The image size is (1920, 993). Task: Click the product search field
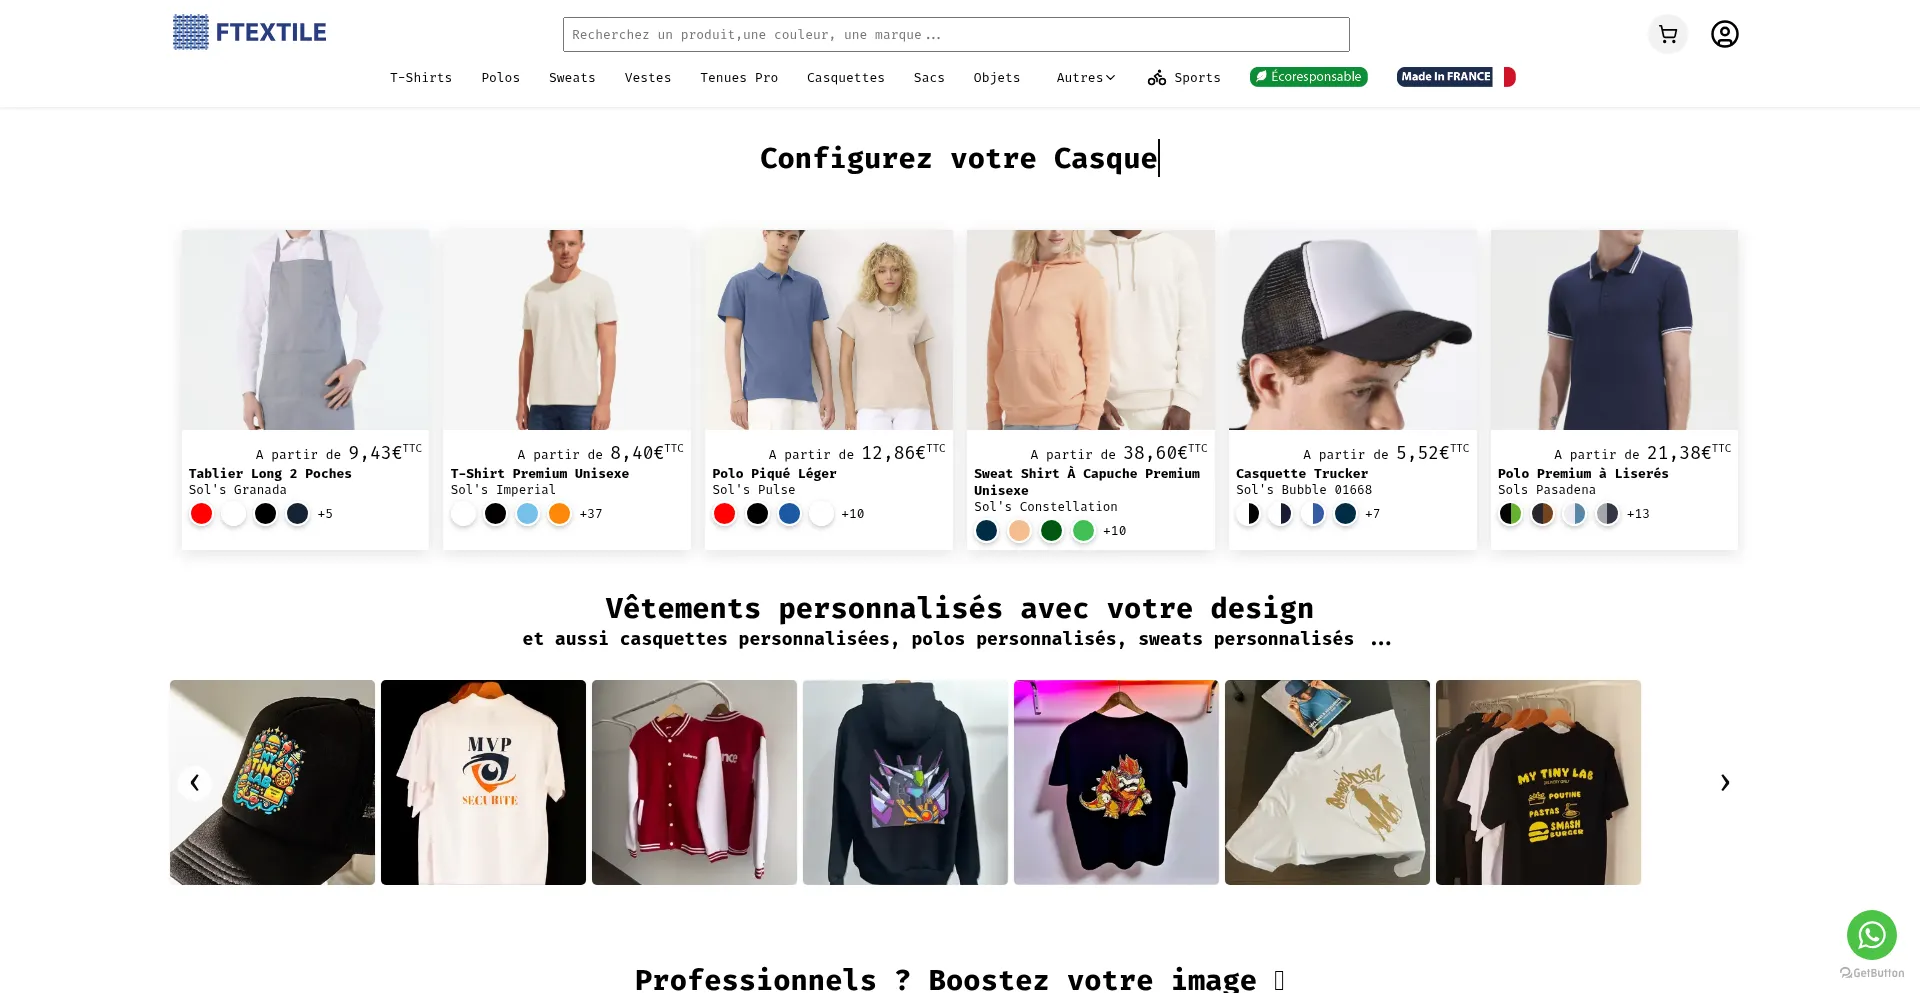pos(956,34)
